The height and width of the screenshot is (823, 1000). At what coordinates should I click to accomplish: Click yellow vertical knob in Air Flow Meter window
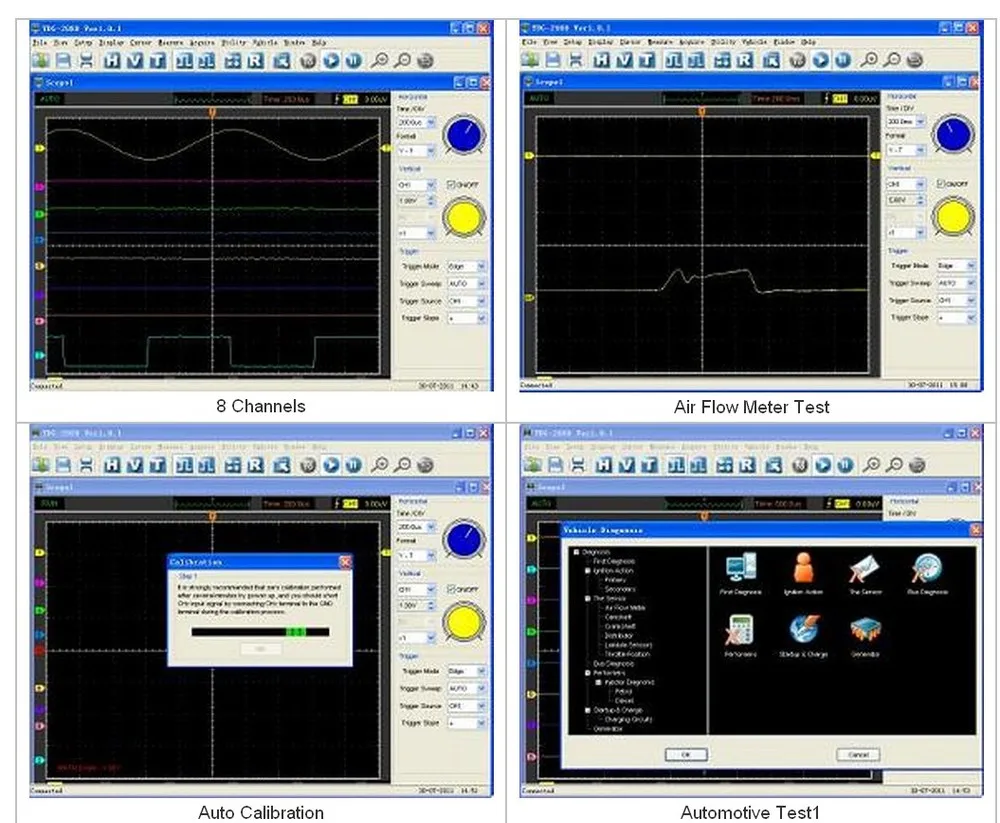click(953, 218)
